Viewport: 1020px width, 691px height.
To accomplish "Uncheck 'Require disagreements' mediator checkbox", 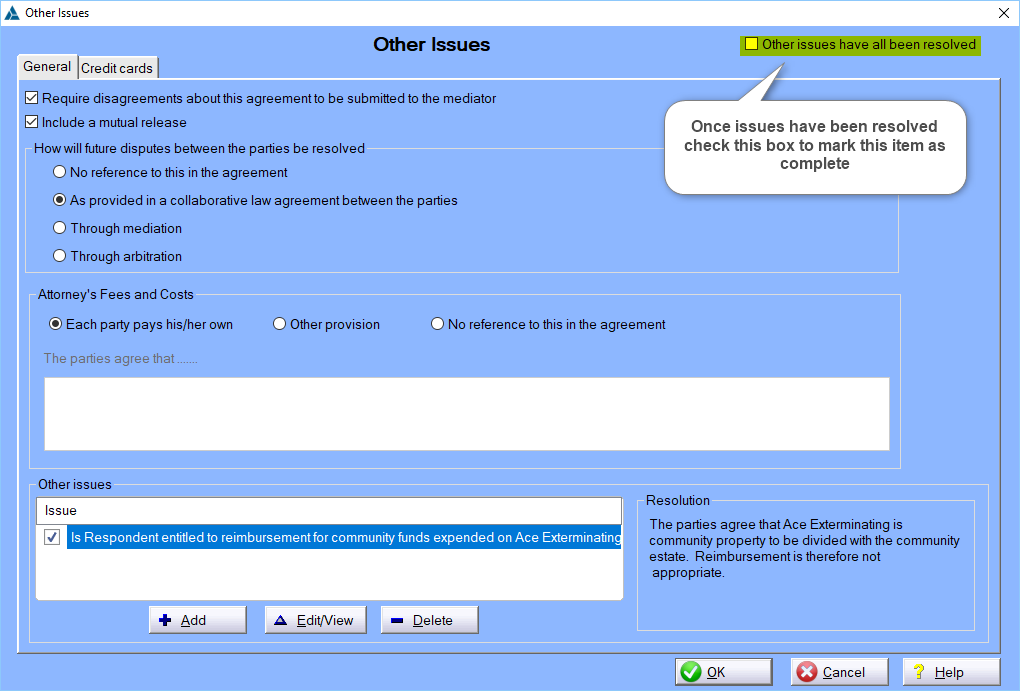I will (32, 98).
